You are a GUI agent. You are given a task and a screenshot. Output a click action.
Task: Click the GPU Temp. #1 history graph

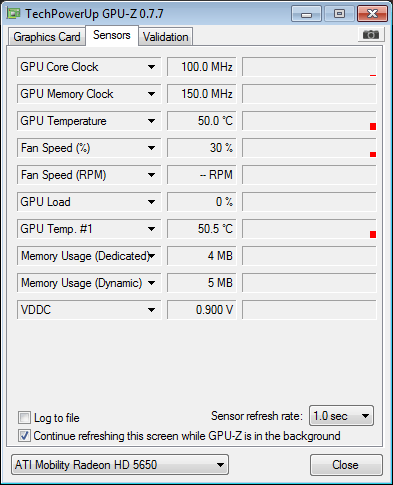pyautogui.click(x=309, y=229)
